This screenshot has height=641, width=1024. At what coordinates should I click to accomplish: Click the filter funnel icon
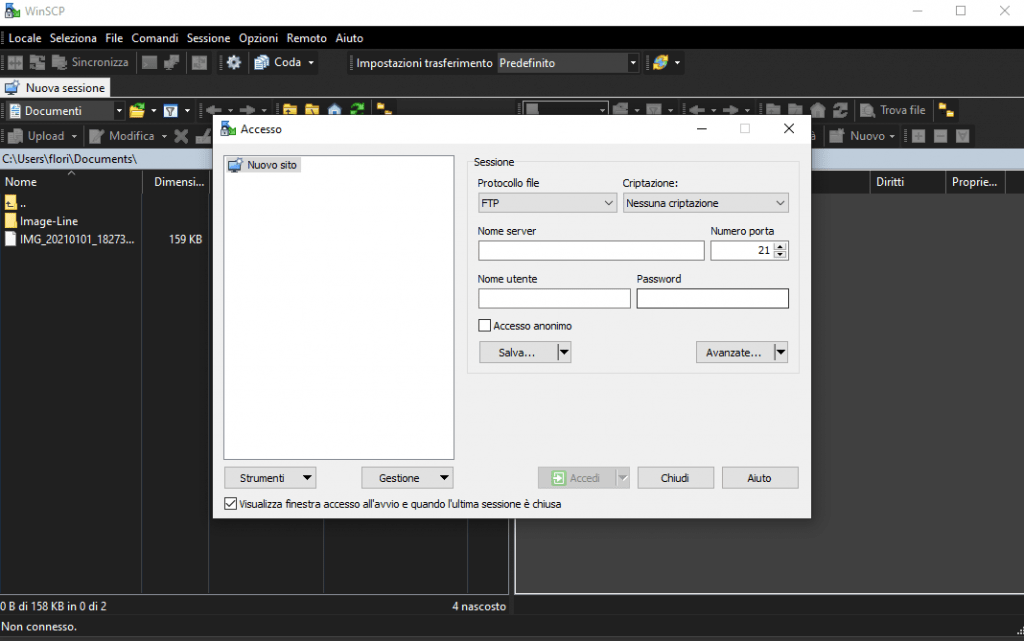coord(171,110)
